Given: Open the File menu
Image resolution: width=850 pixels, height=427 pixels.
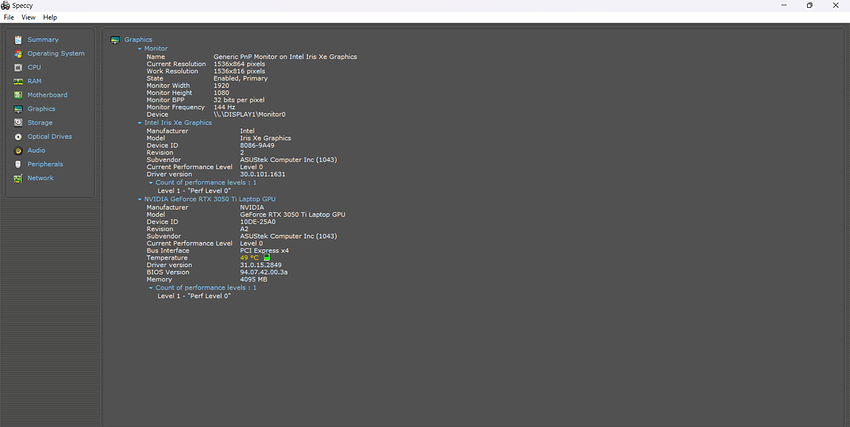Looking at the screenshot, I should 9,17.
